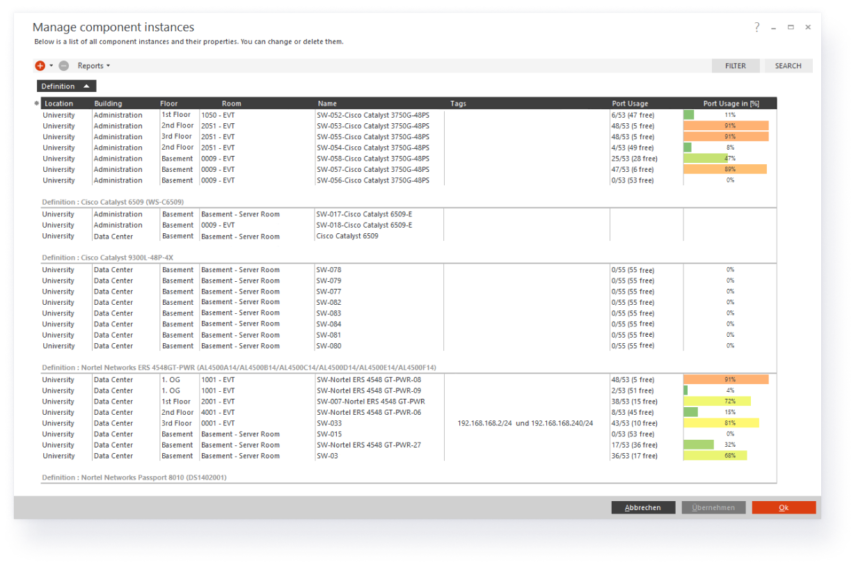
Task: Select row SW-053-Cisco Catalyst 3750G-48PS
Action: 408,126
